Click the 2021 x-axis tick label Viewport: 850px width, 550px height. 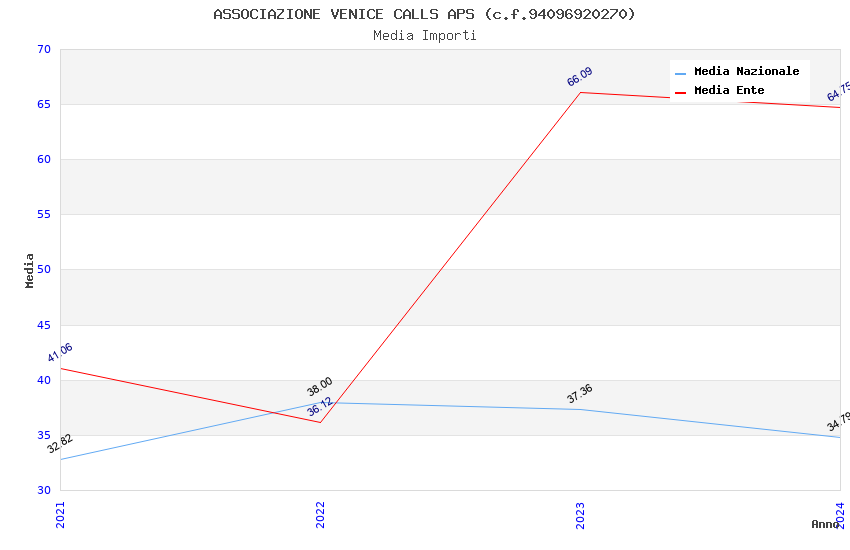point(60,514)
